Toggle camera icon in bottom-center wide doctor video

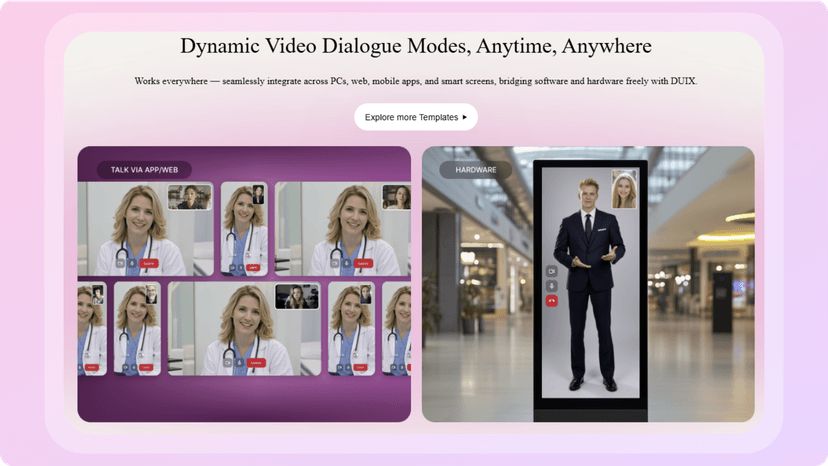[x=228, y=363]
